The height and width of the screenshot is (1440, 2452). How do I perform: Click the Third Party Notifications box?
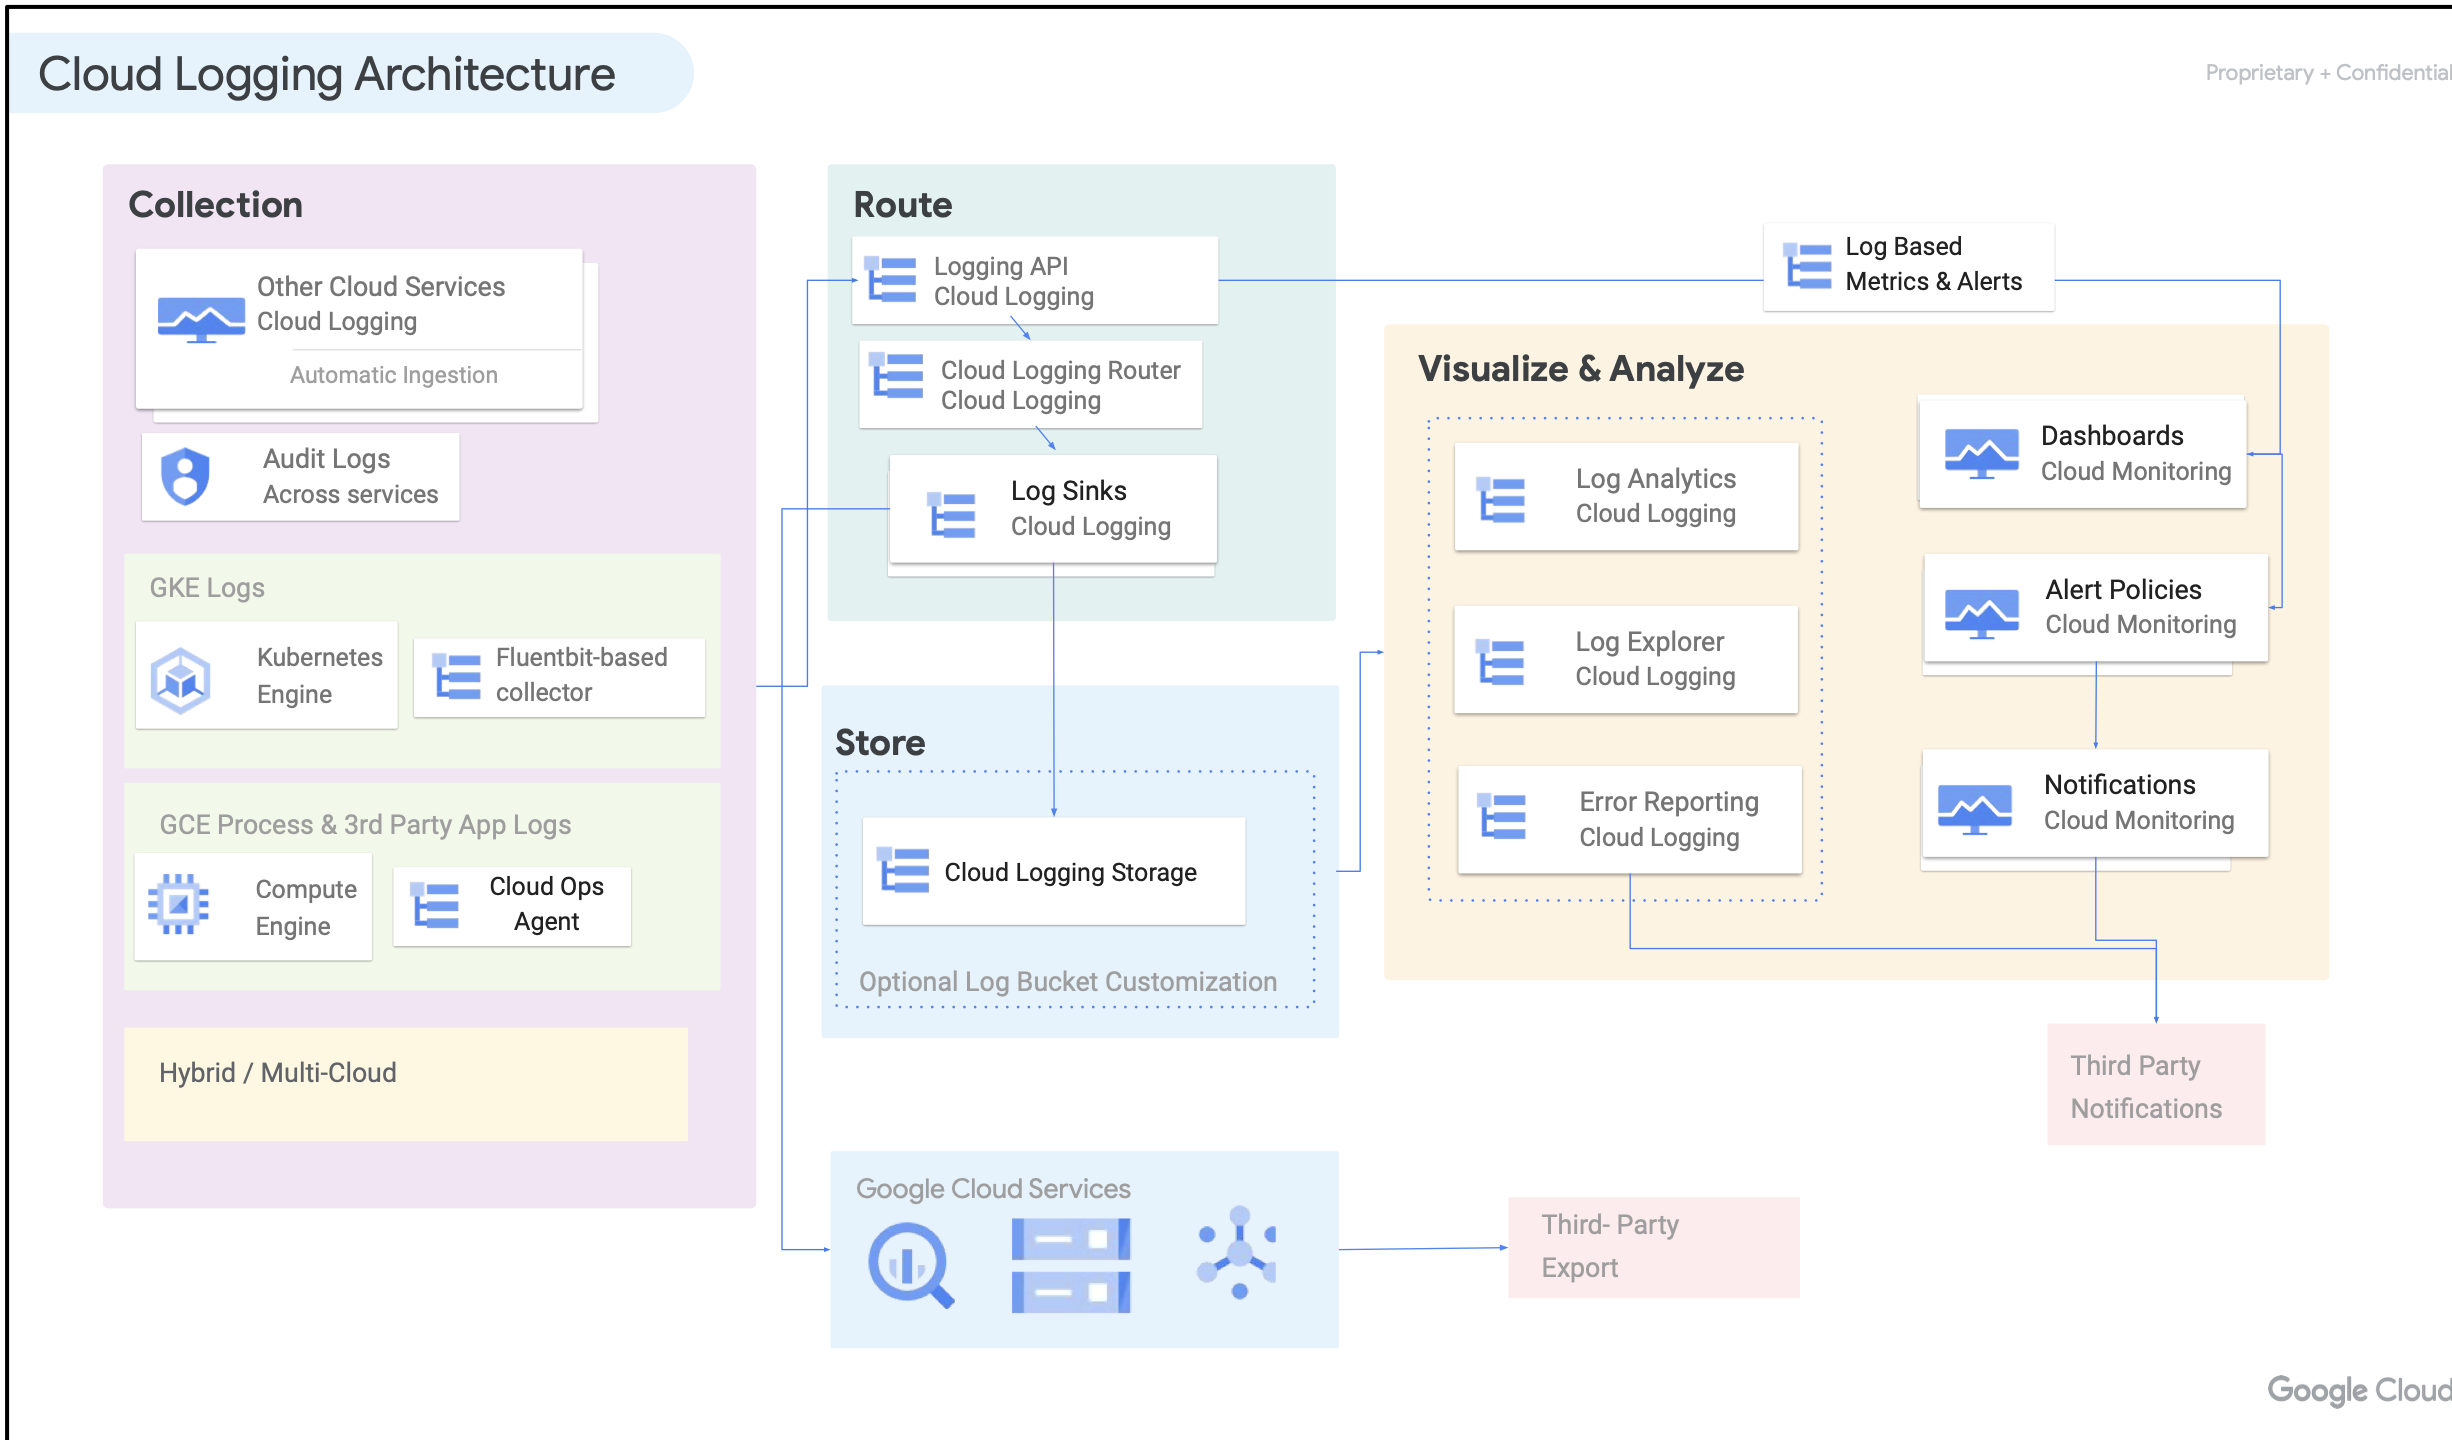point(2155,1085)
